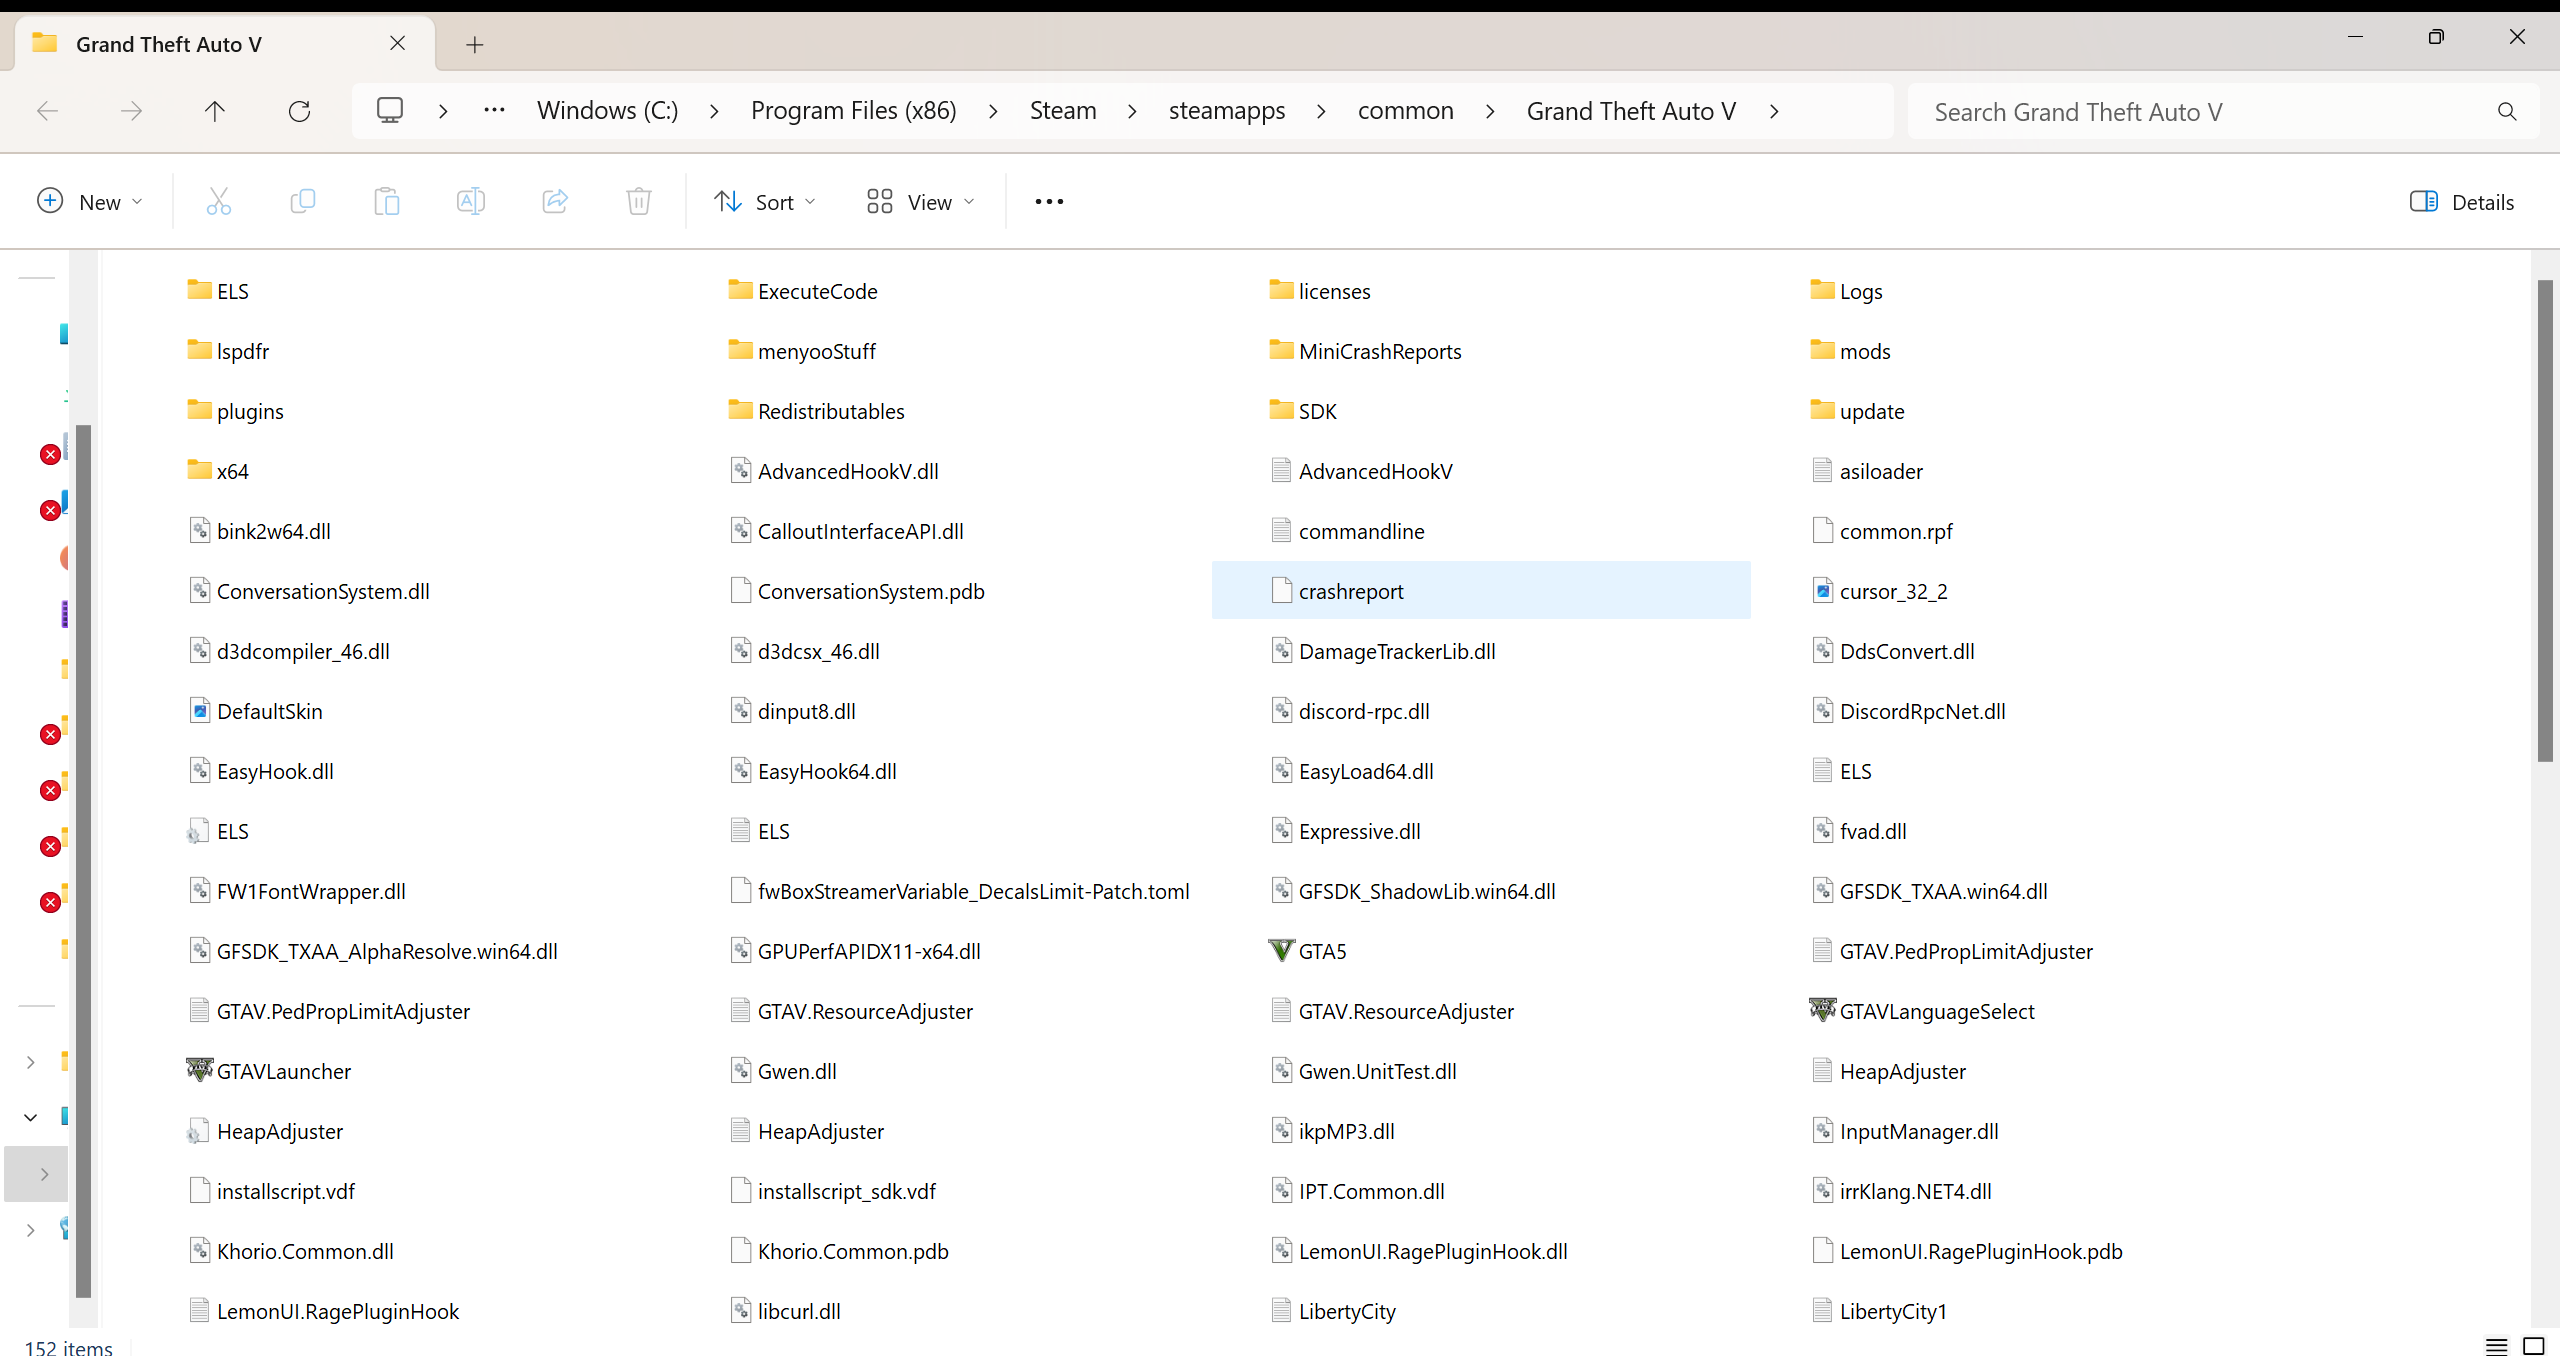This screenshot has height=1356, width=2560.
Task: Add a new tab
Action: [x=475, y=44]
